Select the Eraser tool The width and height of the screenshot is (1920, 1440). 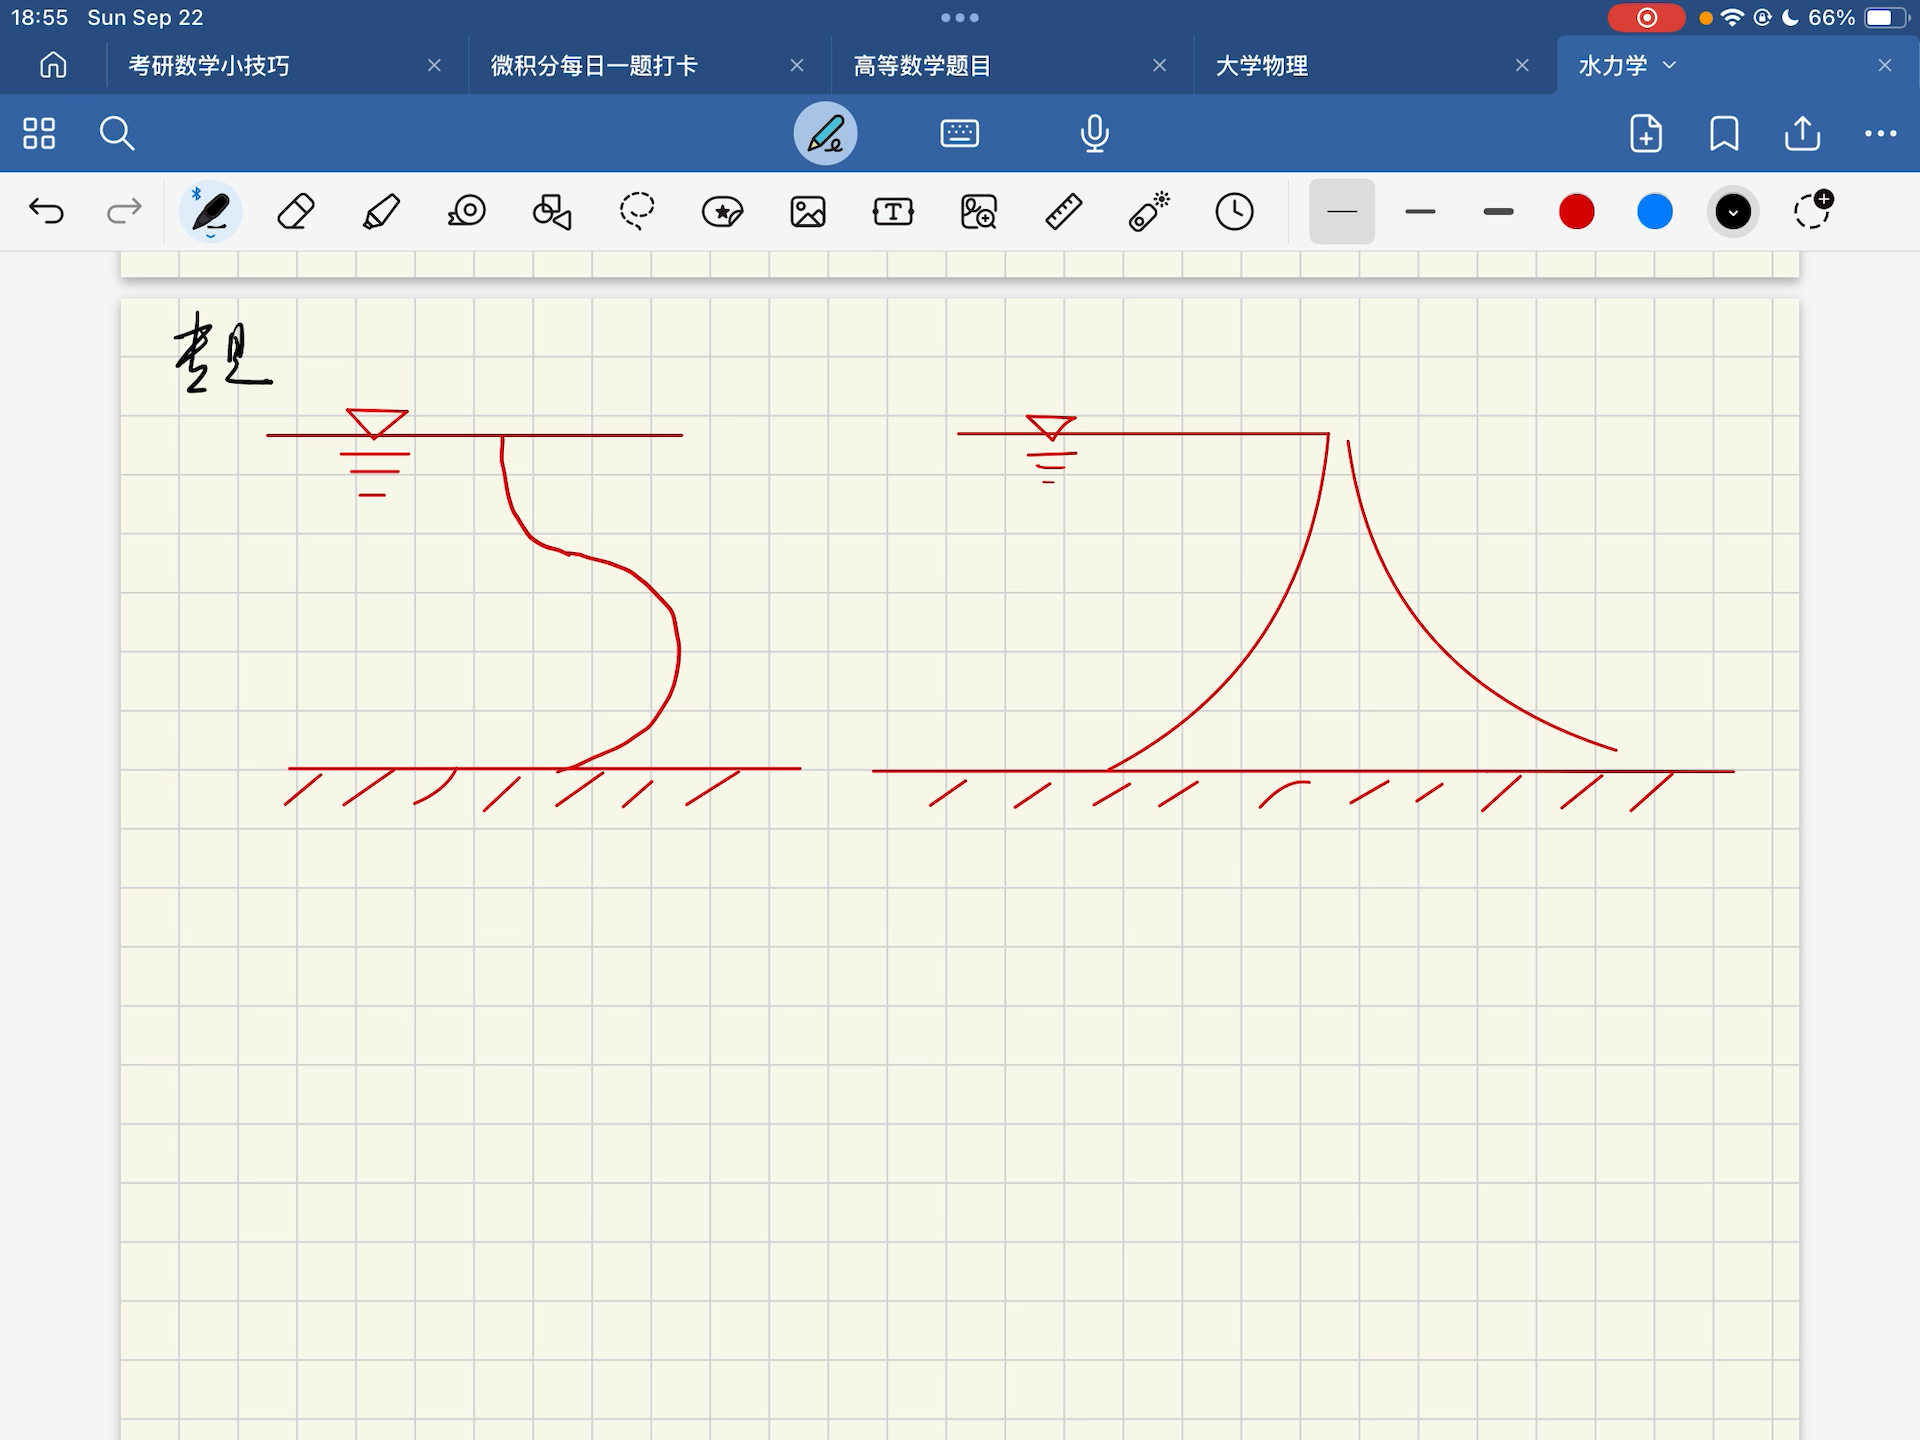click(296, 212)
